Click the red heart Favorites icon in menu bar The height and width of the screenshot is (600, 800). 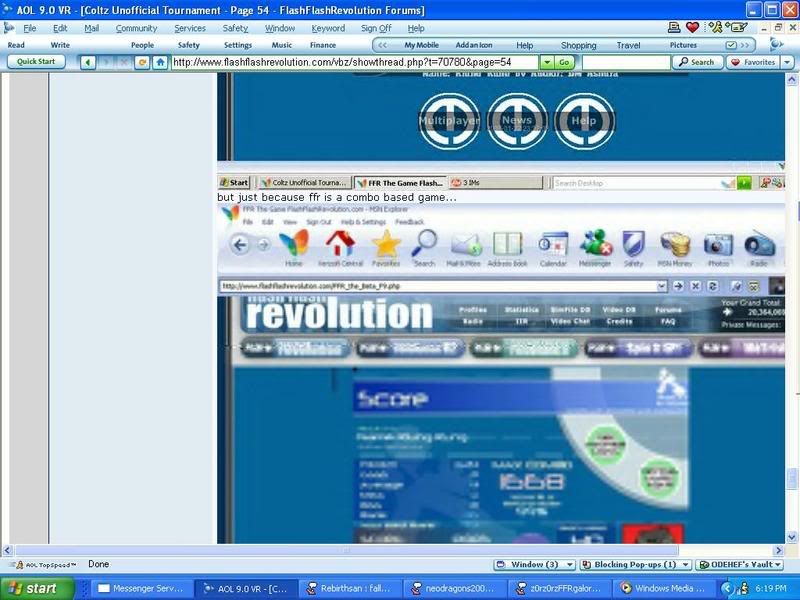pyautogui.click(x=692, y=28)
